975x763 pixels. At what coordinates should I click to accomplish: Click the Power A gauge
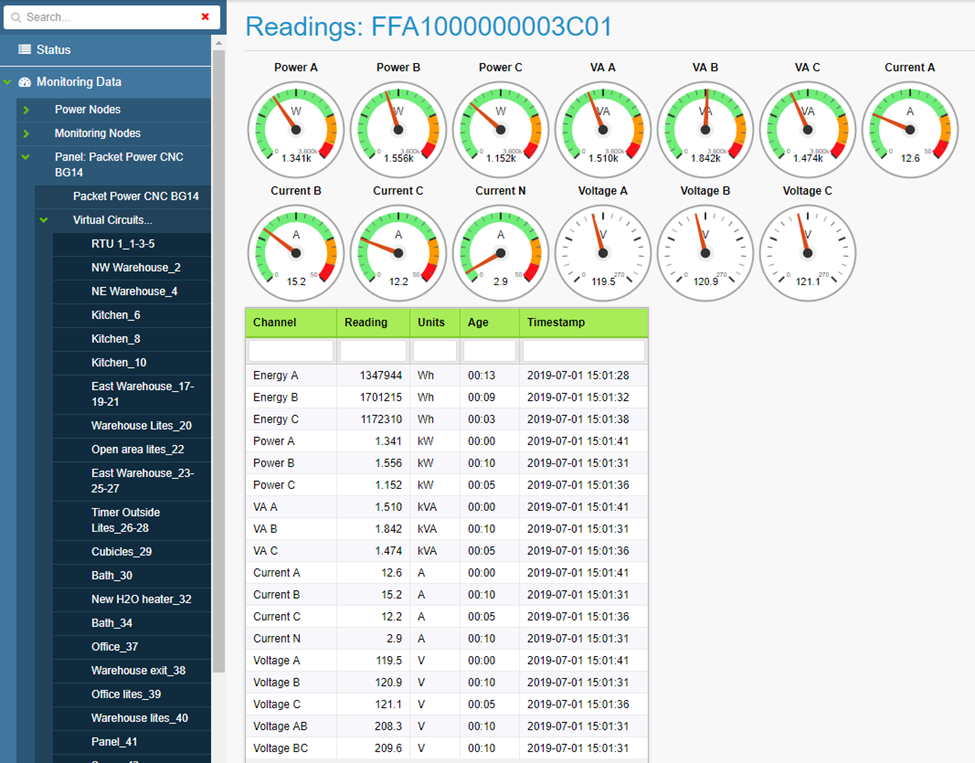click(x=296, y=129)
